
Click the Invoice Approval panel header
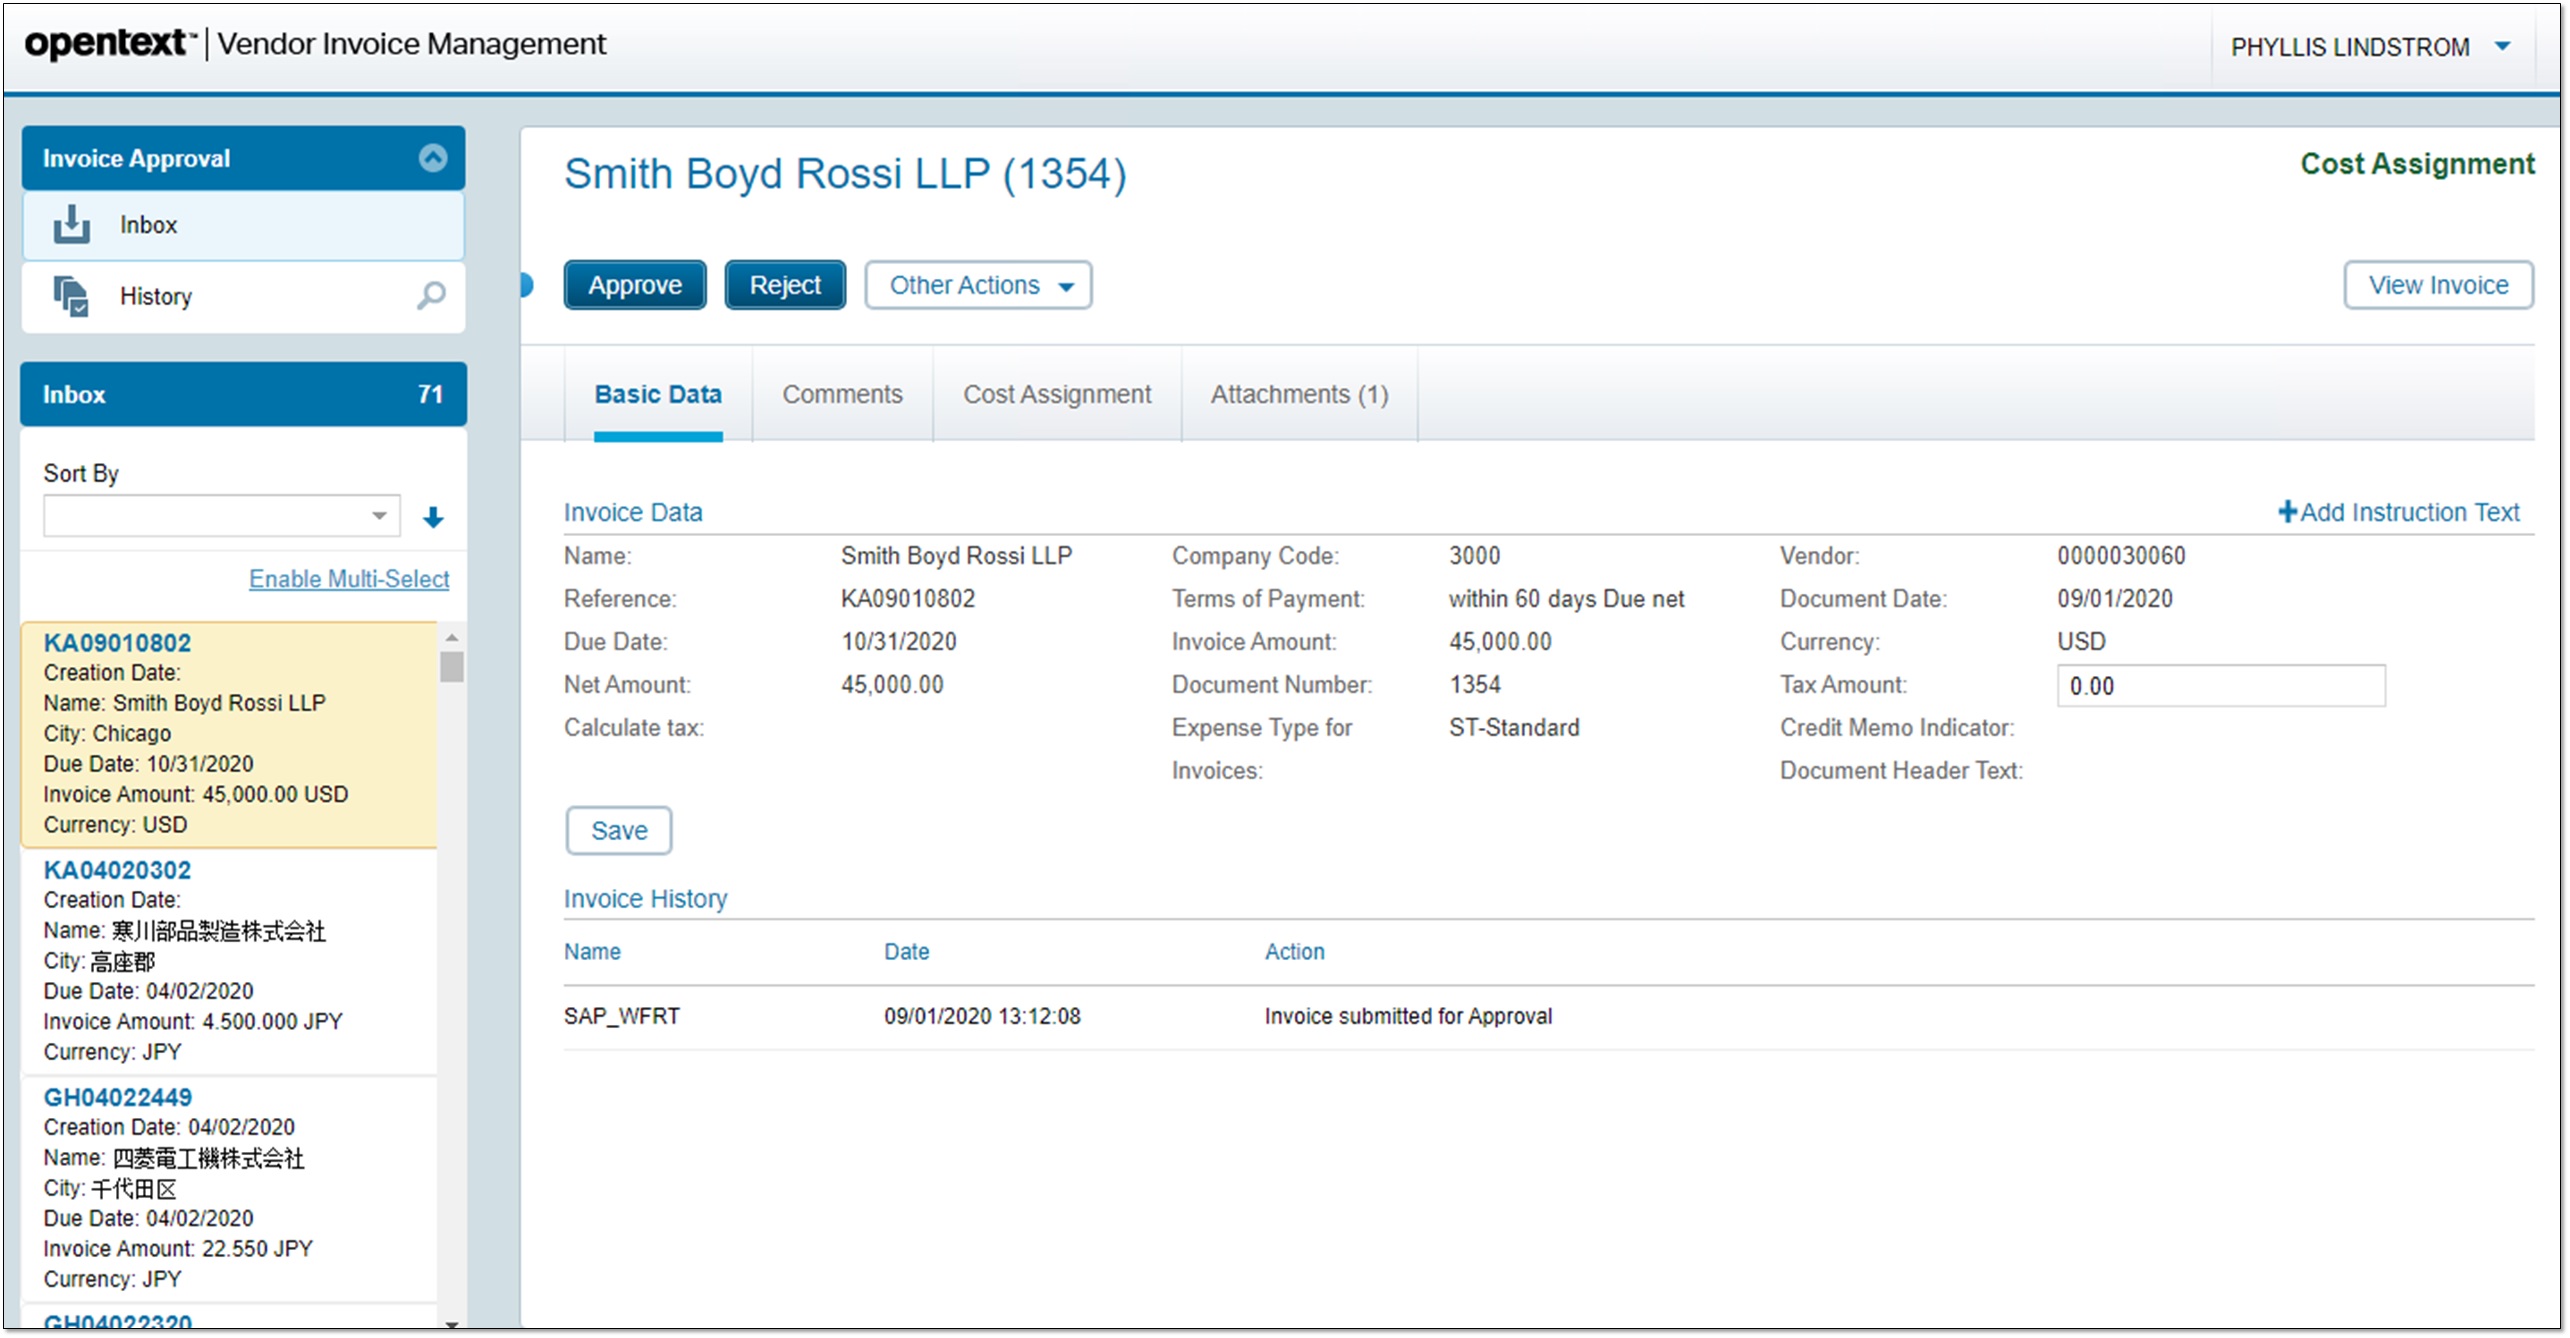coord(243,158)
